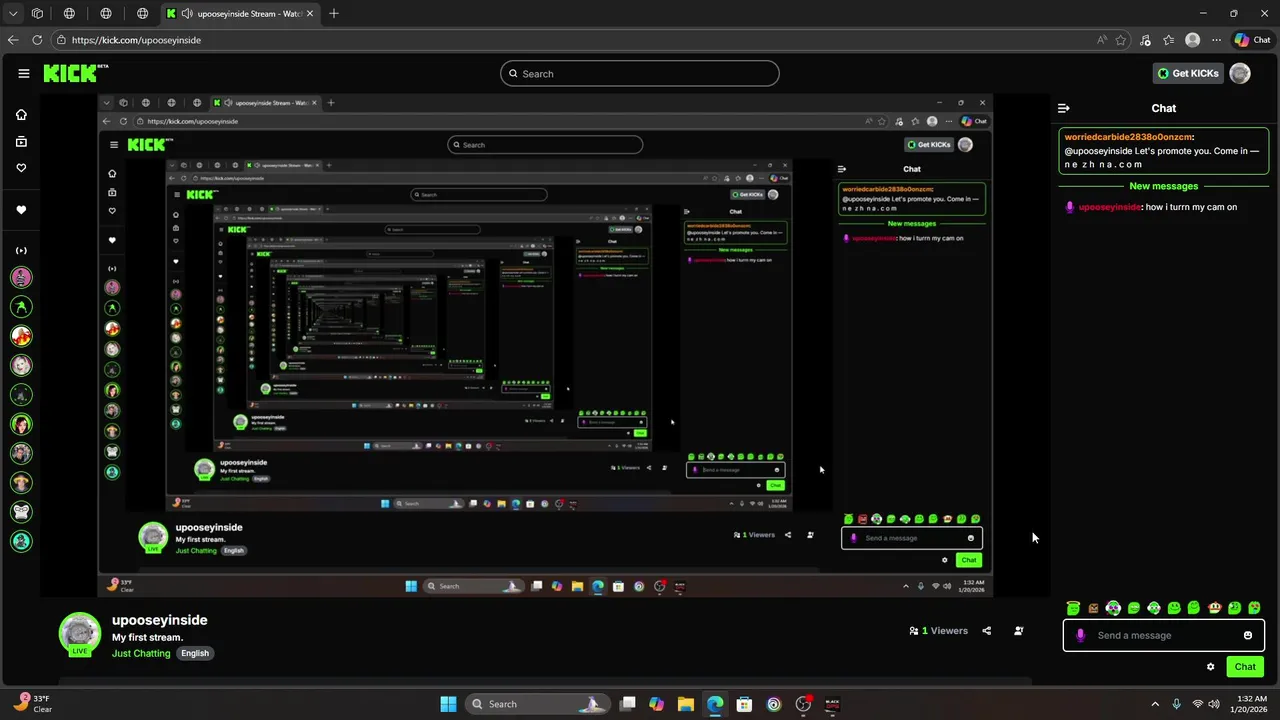Open the browser settings ellipsis menu
Screen dimensions: 1280x720
click(1216, 40)
